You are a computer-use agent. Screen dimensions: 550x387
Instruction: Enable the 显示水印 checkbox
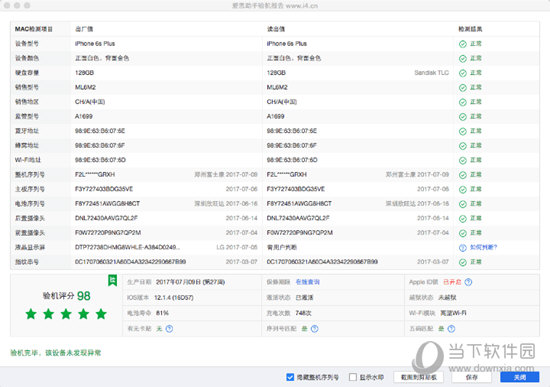pos(353,377)
